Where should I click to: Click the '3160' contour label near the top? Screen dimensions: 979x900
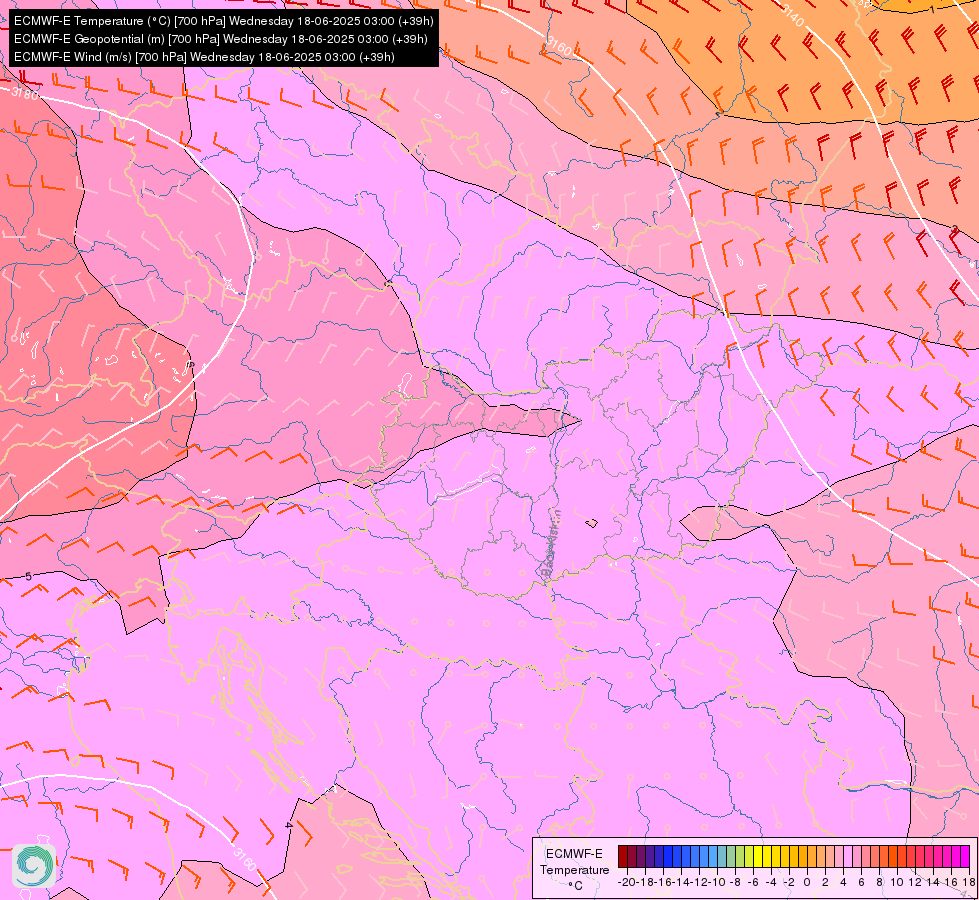tap(558, 46)
